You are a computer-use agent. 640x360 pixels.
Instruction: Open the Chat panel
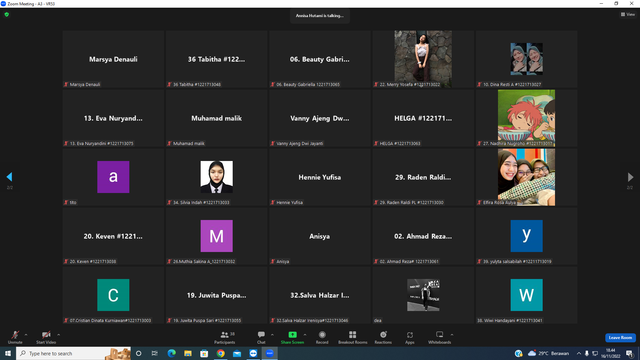point(261,337)
